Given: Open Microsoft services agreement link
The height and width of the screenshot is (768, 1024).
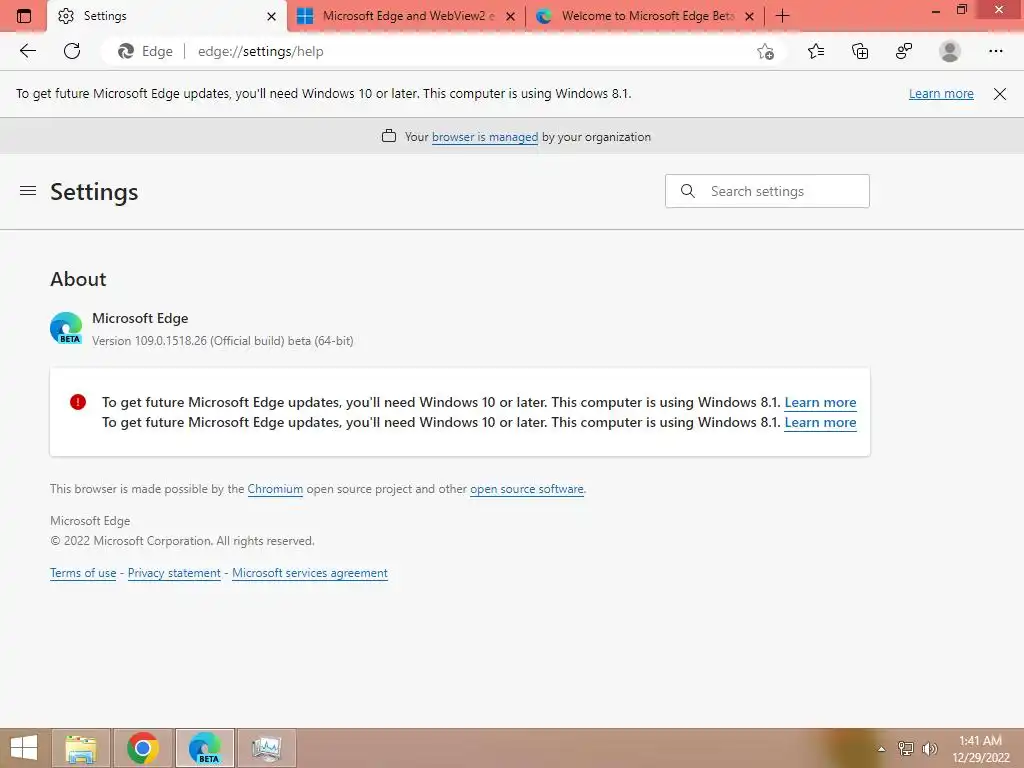Looking at the screenshot, I should point(310,573).
